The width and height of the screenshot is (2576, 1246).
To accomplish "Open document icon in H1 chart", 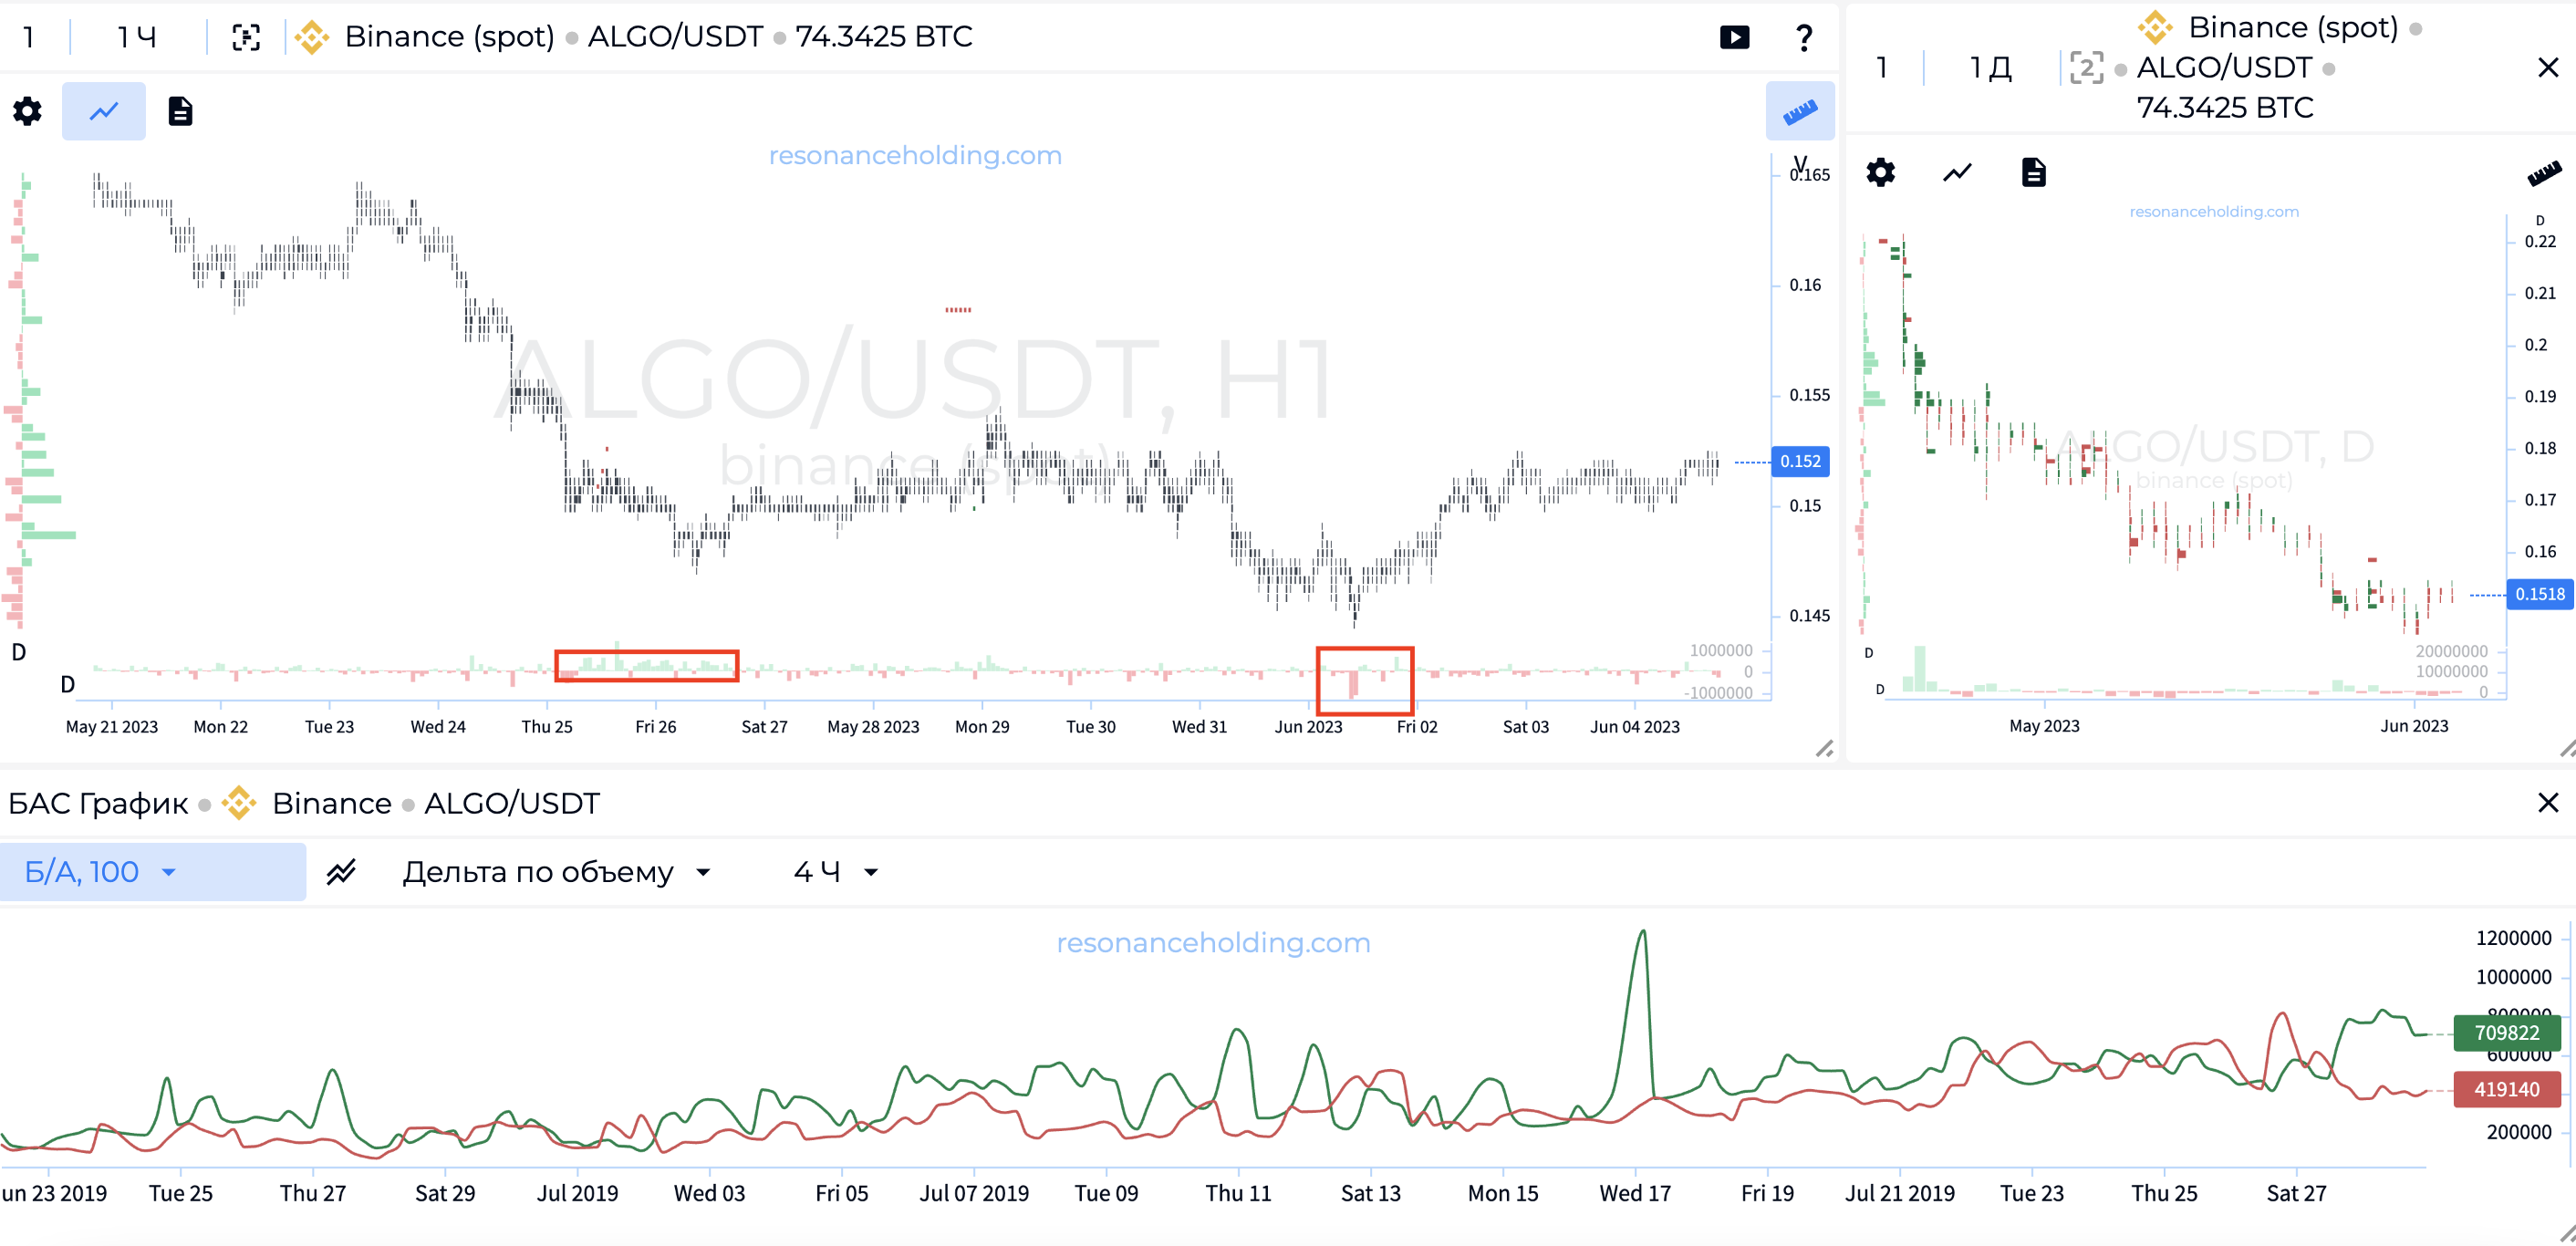I will pyautogui.click(x=180, y=111).
